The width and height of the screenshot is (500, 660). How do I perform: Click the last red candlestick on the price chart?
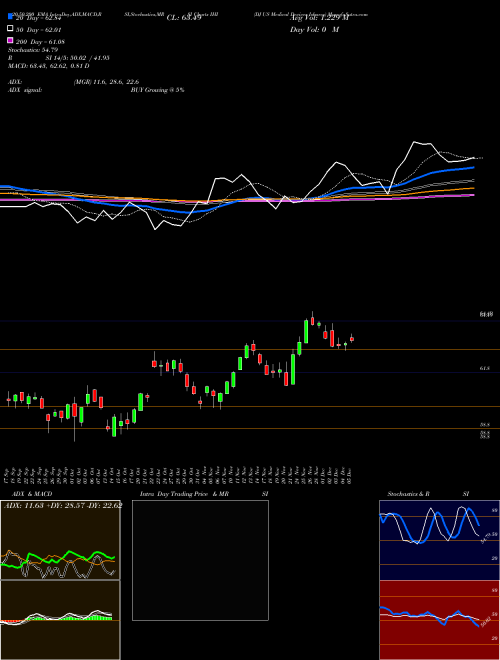tap(352, 339)
